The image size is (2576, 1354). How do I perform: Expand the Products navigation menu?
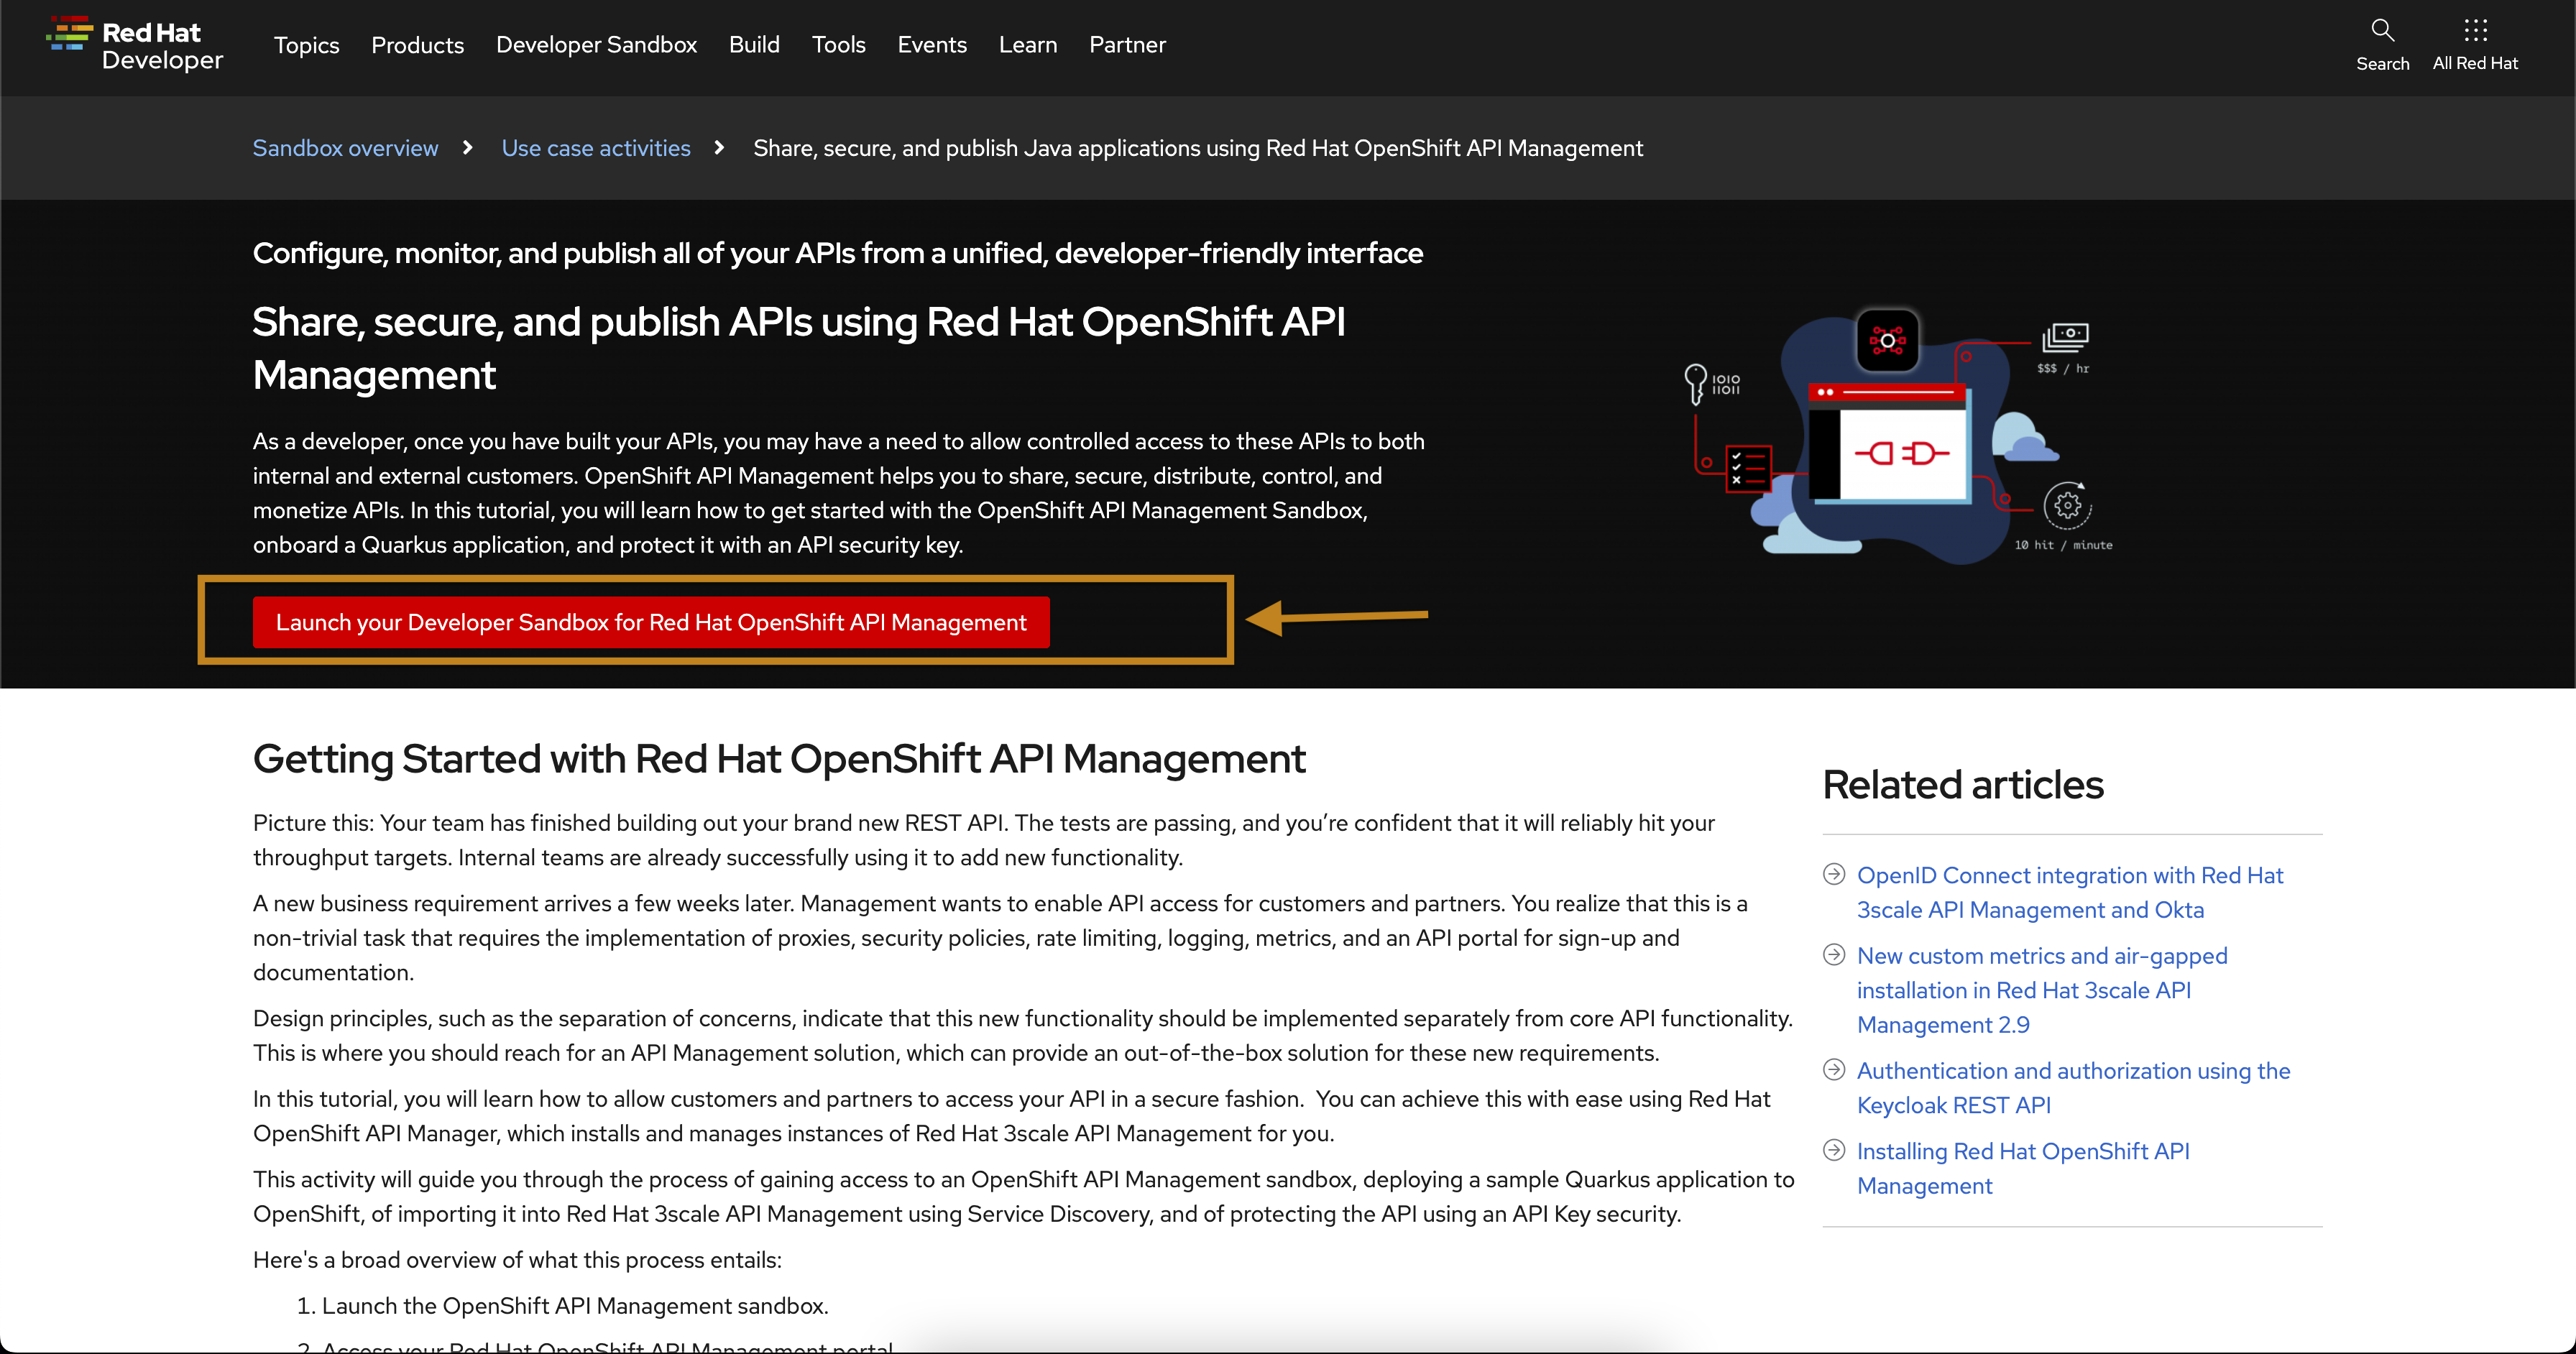point(417,45)
